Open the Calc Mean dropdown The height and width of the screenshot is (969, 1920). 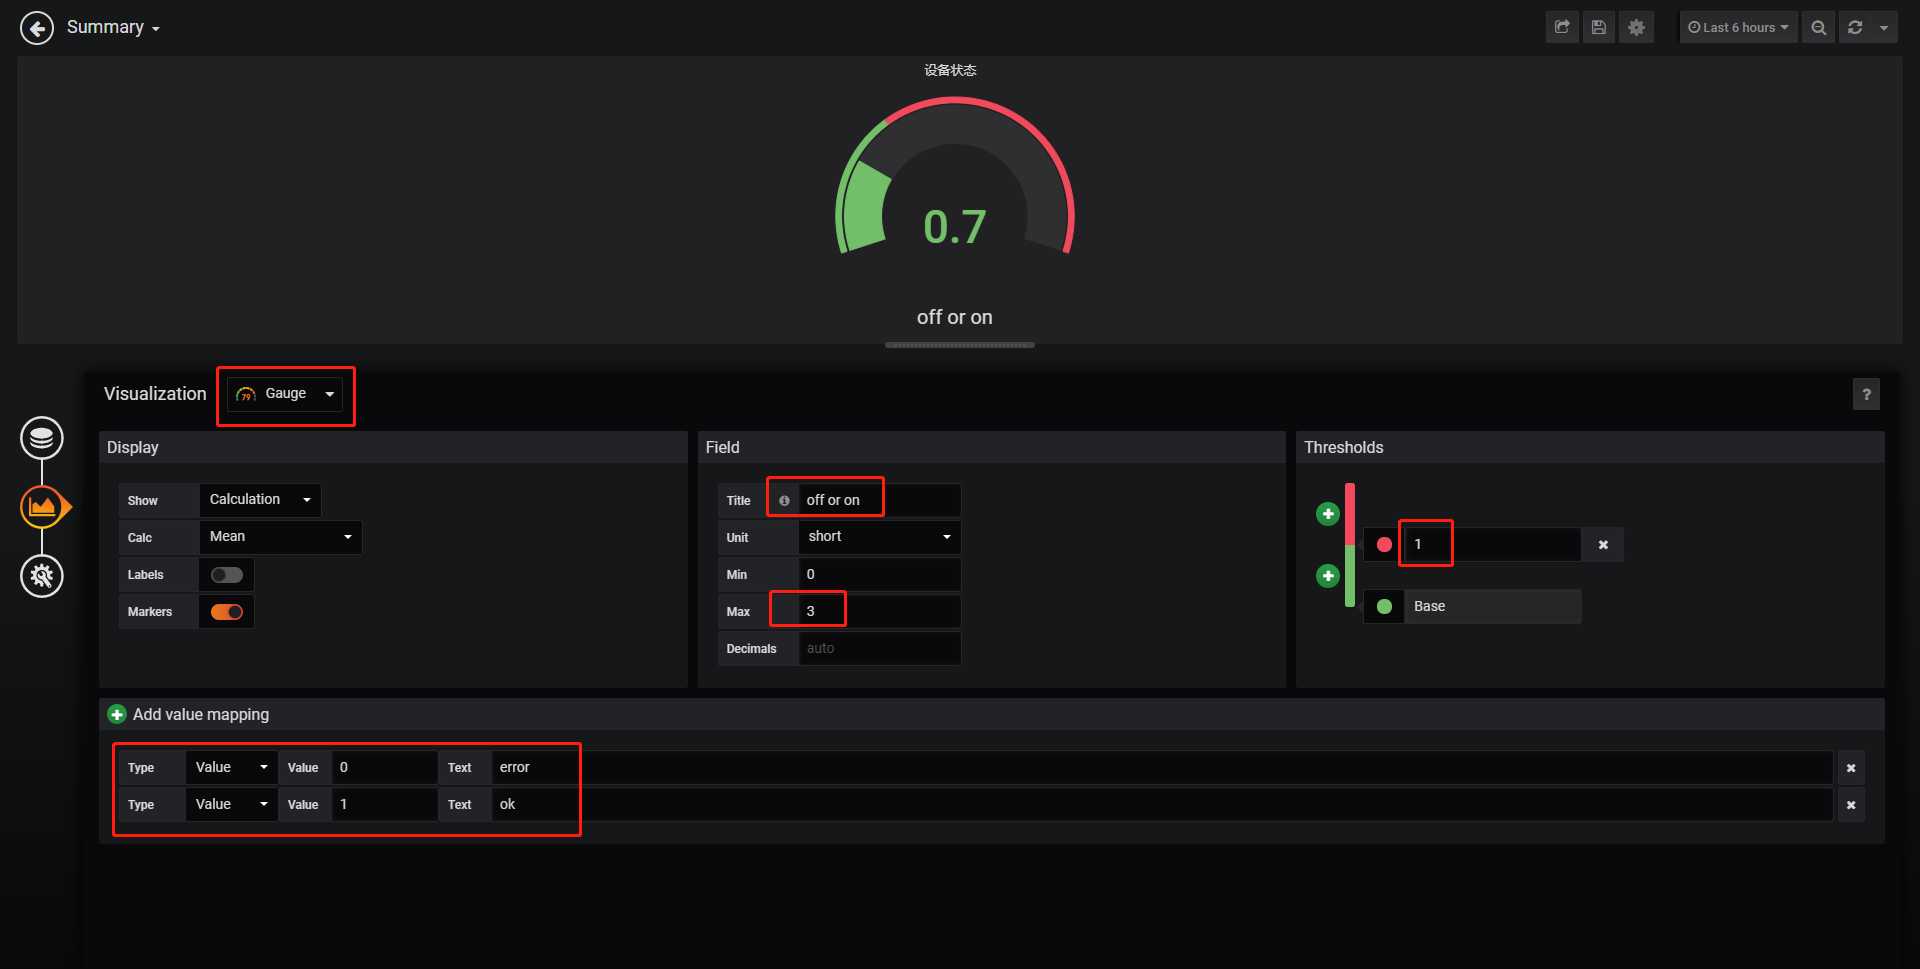pyautogui.click(x=280, y=537)
